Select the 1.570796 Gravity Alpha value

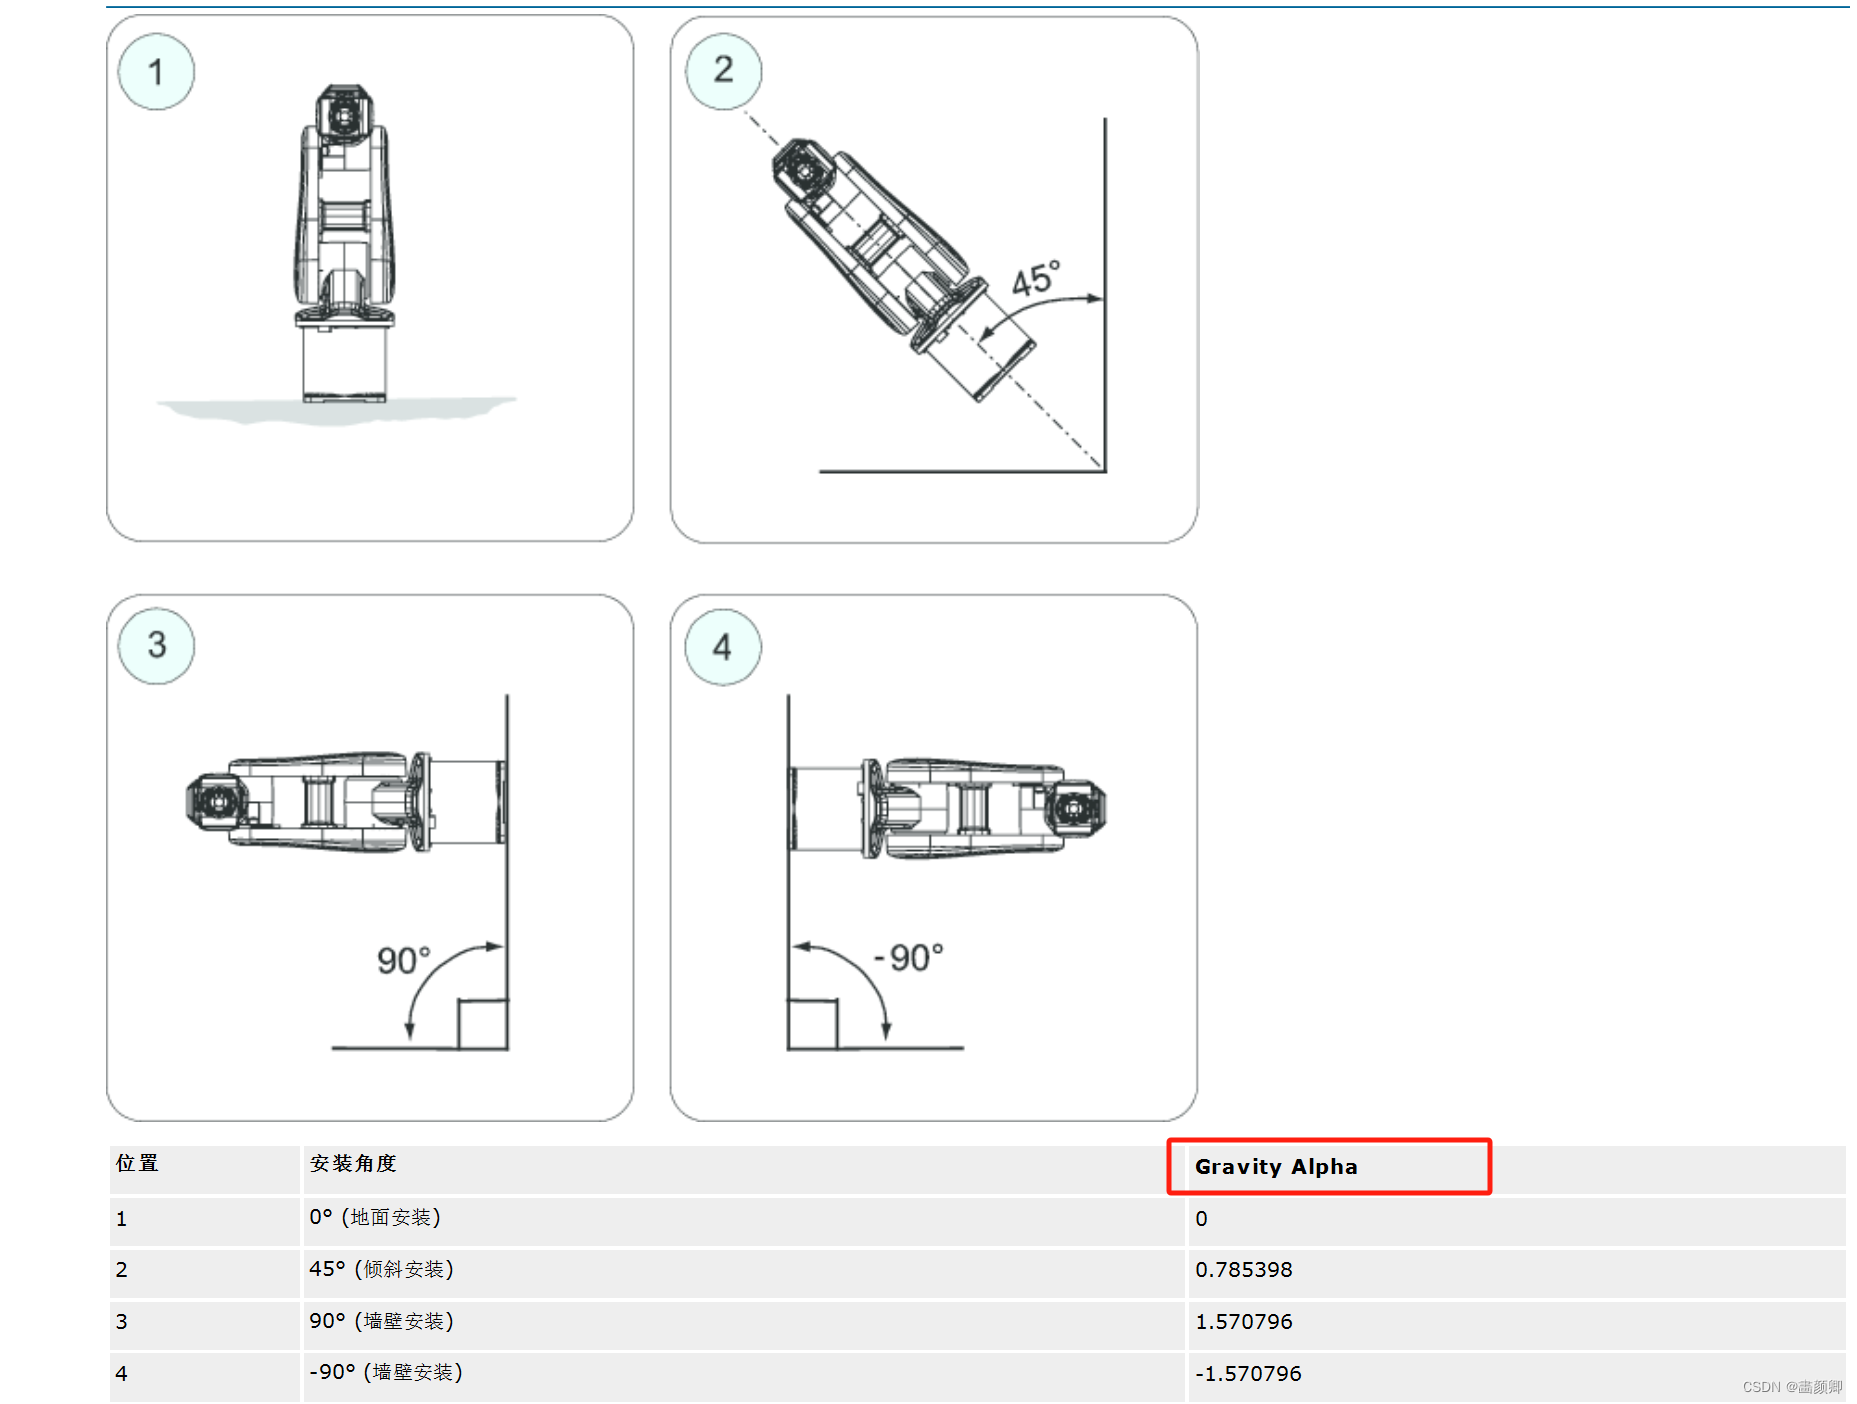pyautogui.click(x=1244, y=1322)
